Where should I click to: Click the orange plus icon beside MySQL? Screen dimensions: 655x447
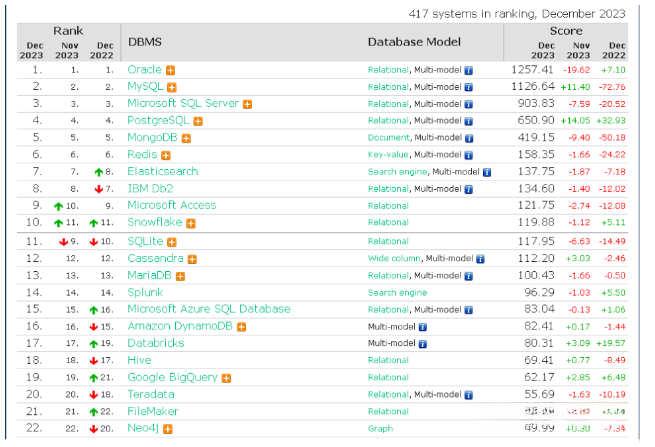(x=172, y=87)
